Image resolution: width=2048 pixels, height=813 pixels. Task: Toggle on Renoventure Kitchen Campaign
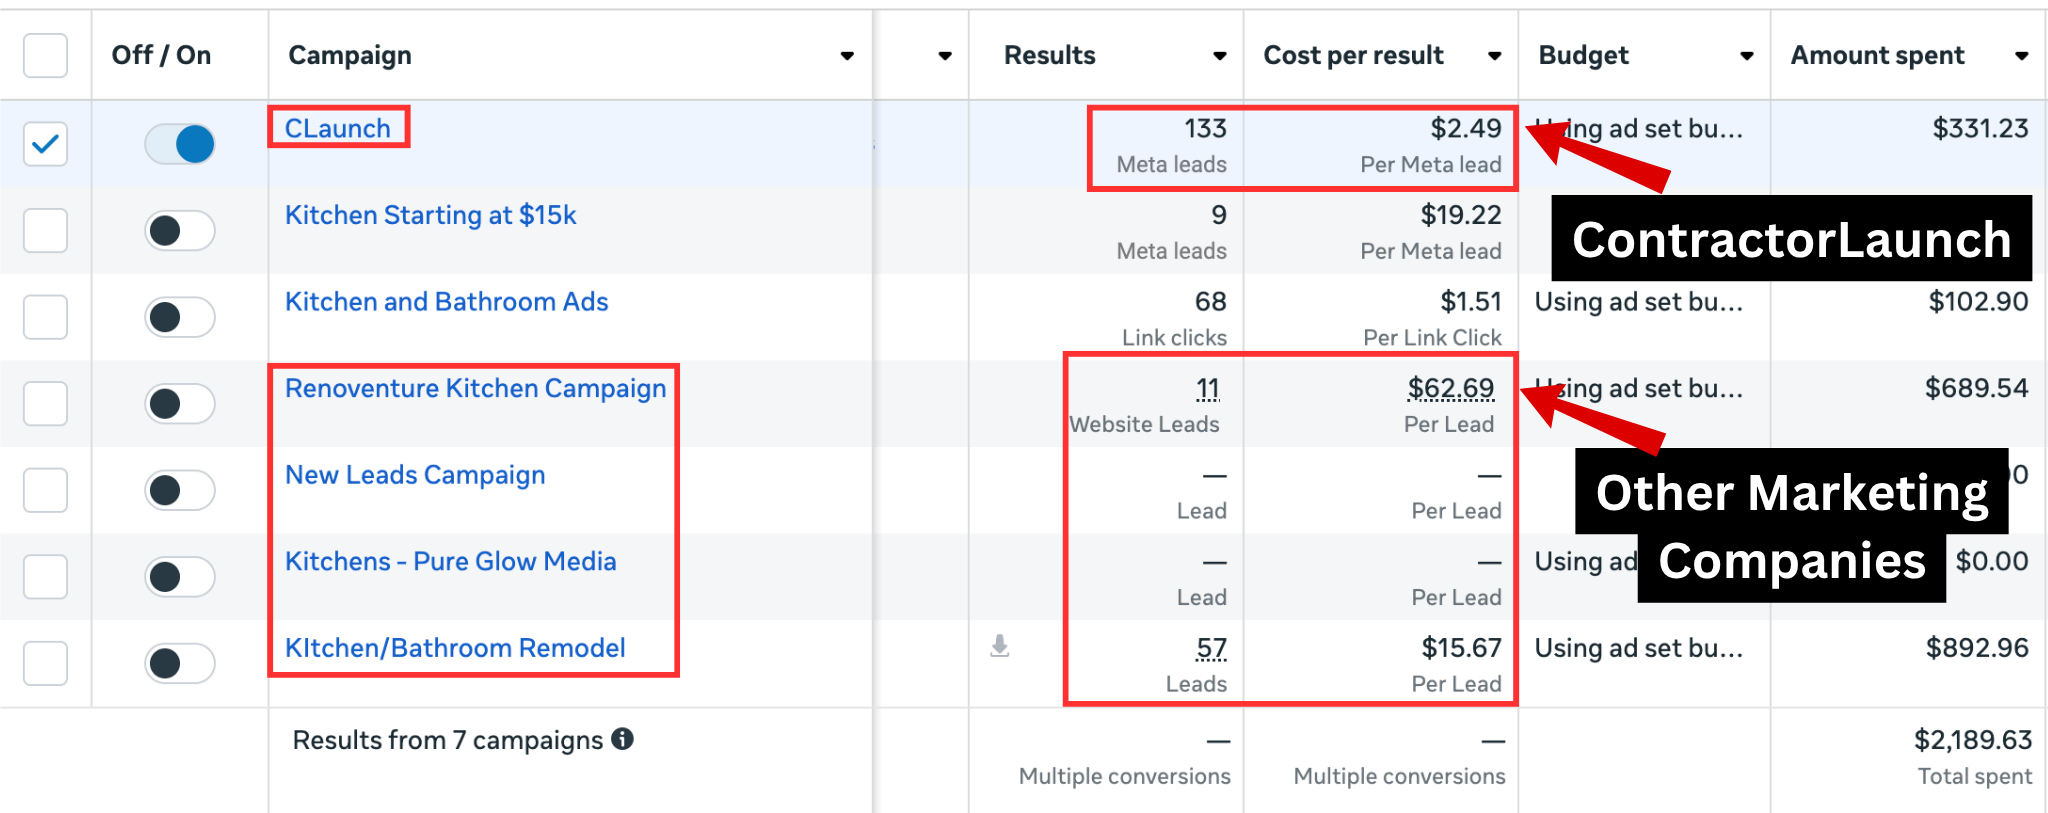tap(180, 404)
